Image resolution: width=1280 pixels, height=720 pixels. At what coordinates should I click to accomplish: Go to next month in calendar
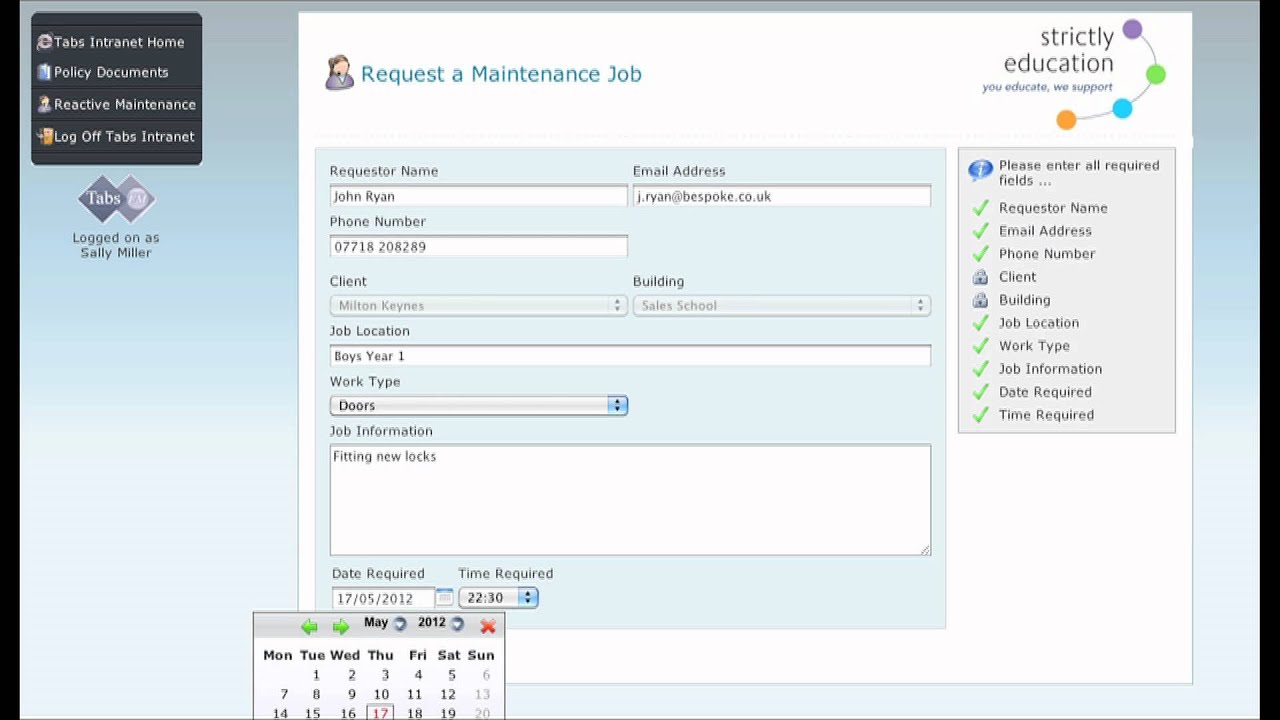(341, 626)
